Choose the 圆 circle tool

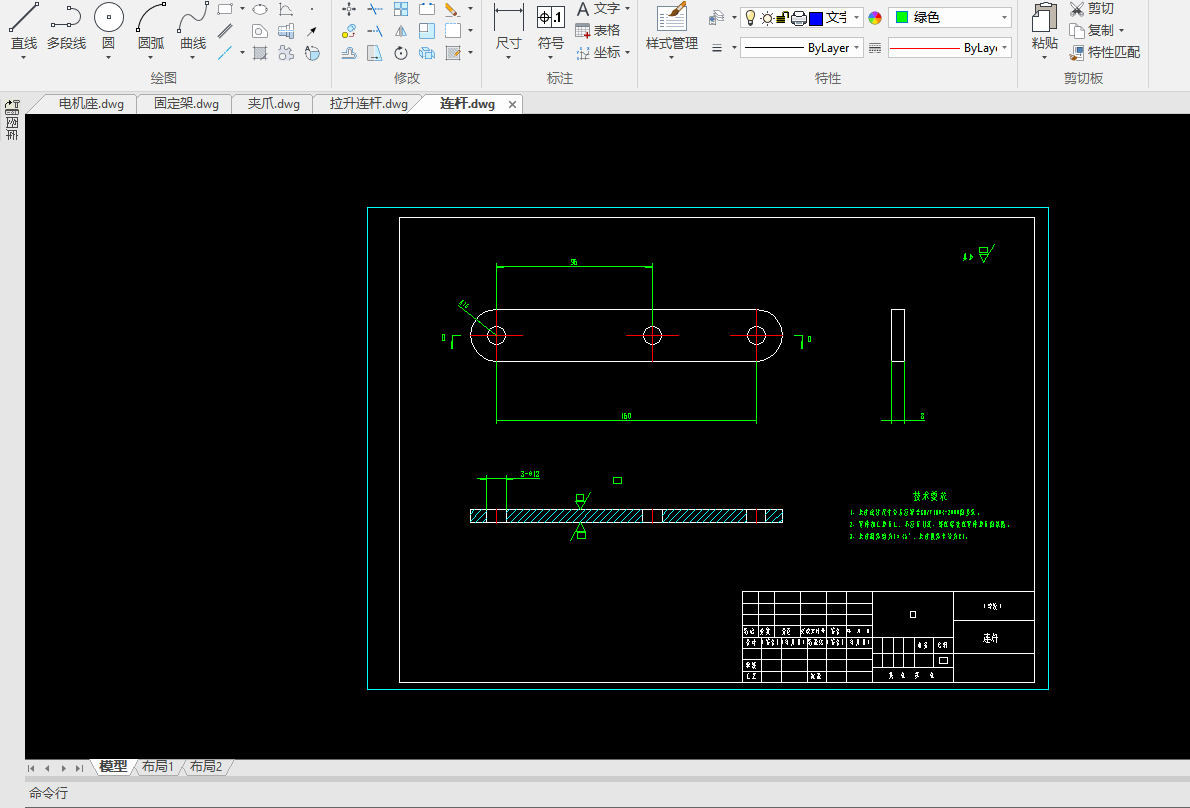108,18
